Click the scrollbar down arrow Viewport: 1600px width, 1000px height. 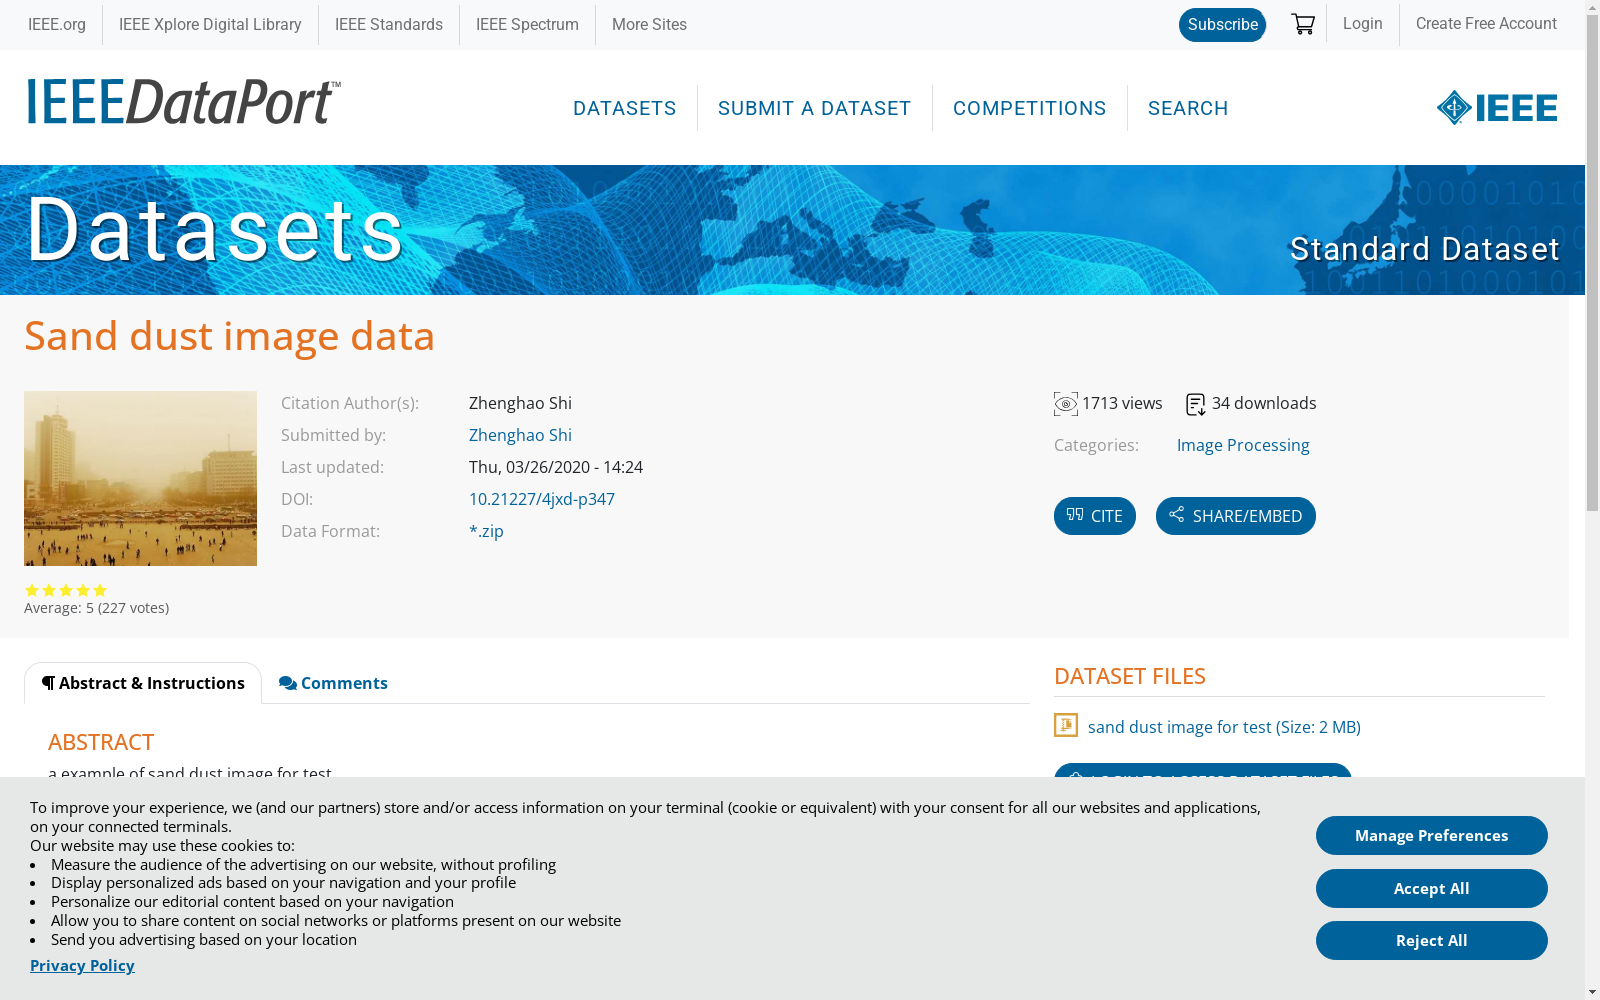click(x=1592, y=992)
